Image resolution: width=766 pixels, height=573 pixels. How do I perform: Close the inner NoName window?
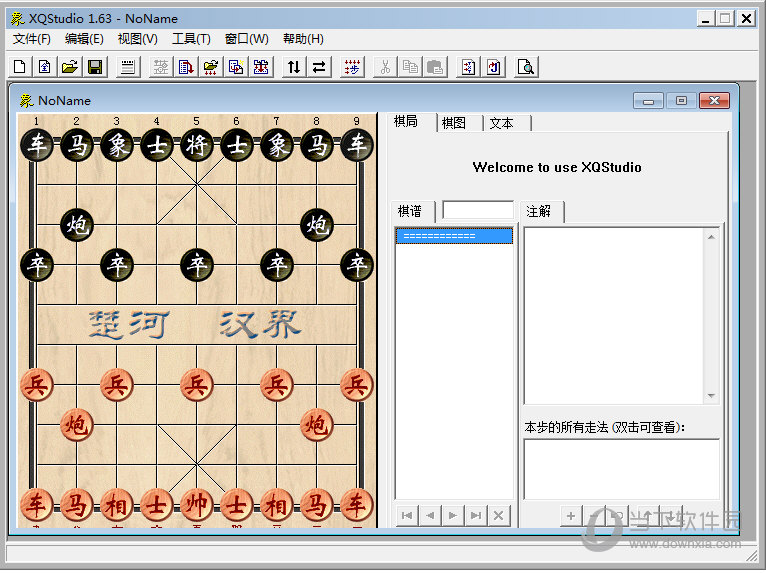(x=714, y=101)
